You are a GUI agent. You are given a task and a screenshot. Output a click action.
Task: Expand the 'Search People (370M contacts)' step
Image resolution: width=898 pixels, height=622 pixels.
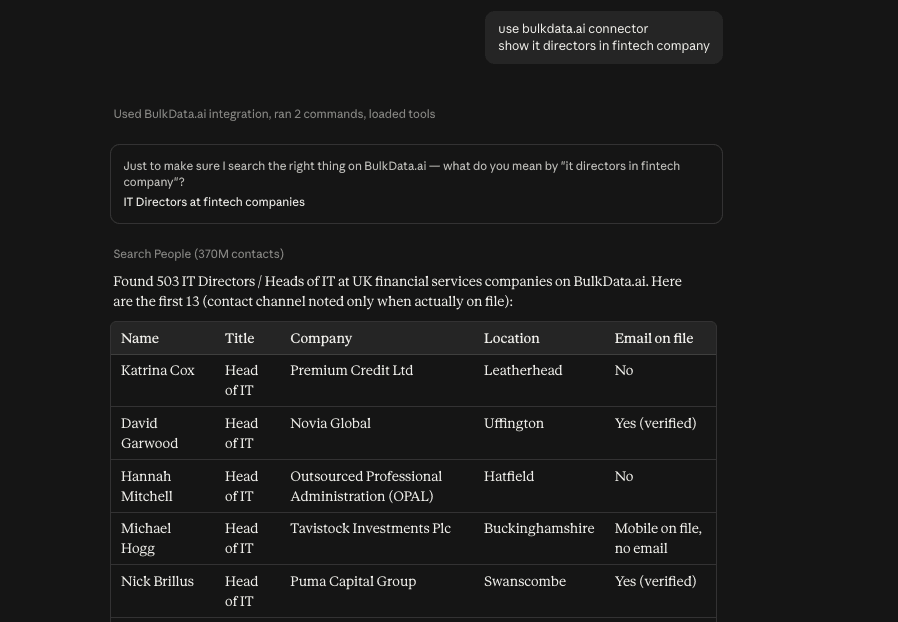coord(198,254)
